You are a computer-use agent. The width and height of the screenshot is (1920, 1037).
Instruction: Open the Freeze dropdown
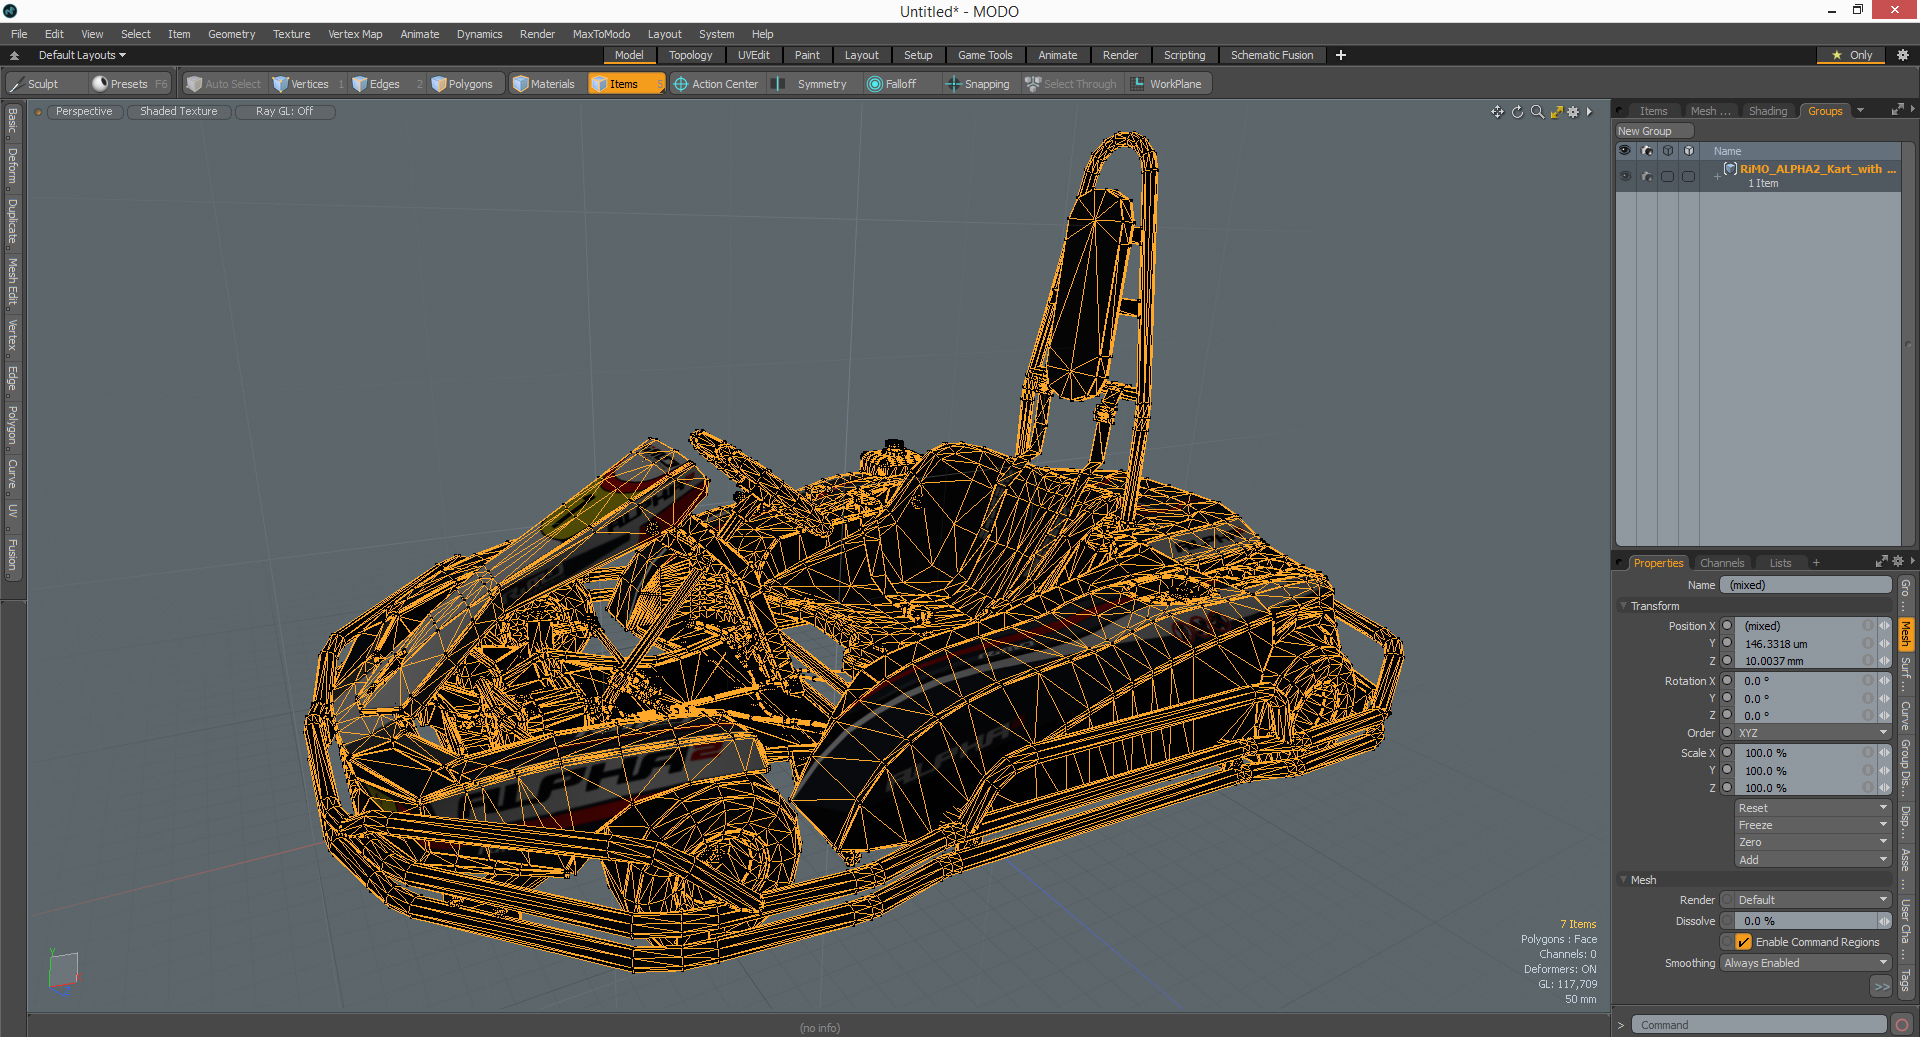(x=1812, y=825)
